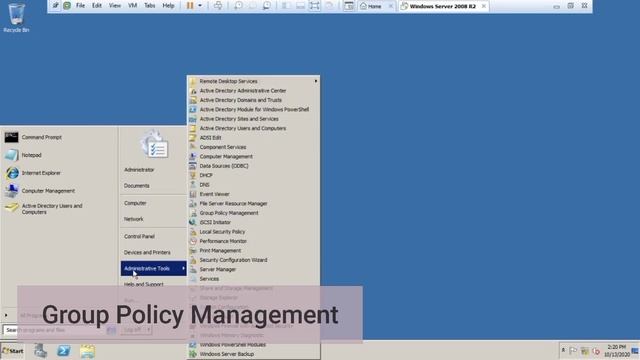Image resolution: width=640 pixels, height=360 pixels.
Task: Click the DHCP icon
Action: coord(193,175)
